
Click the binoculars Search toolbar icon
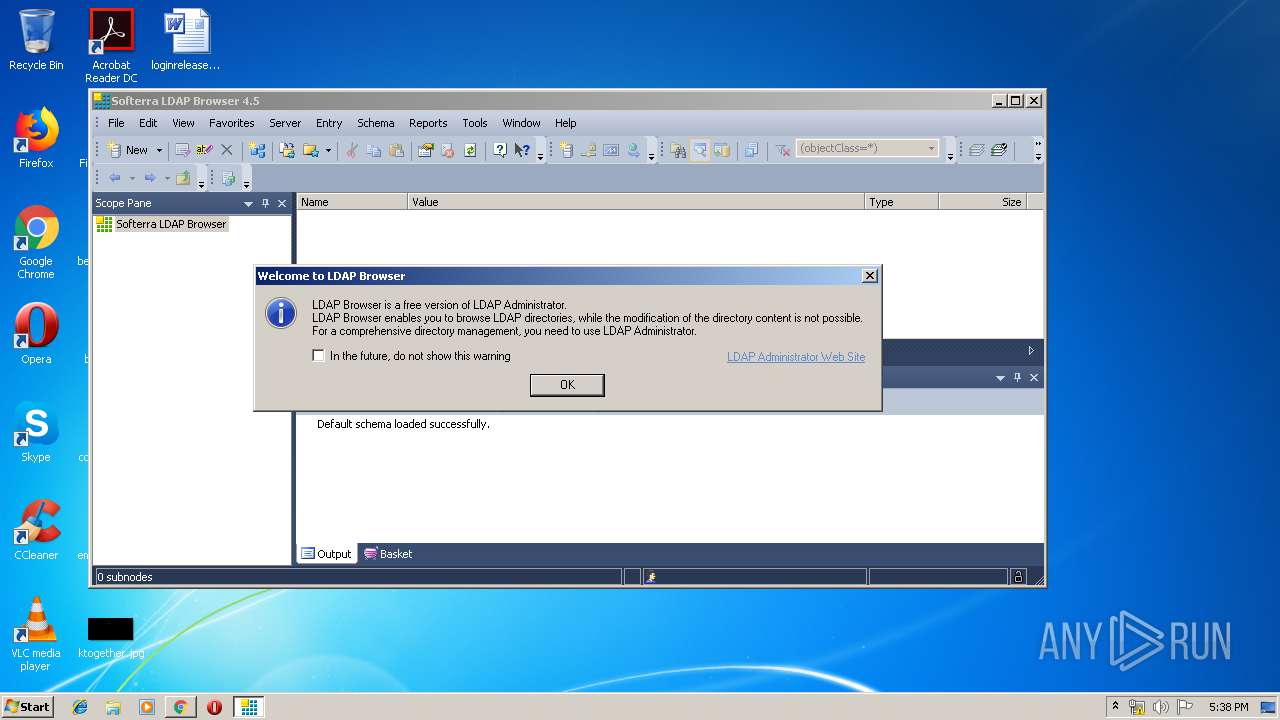click(678, 150)
